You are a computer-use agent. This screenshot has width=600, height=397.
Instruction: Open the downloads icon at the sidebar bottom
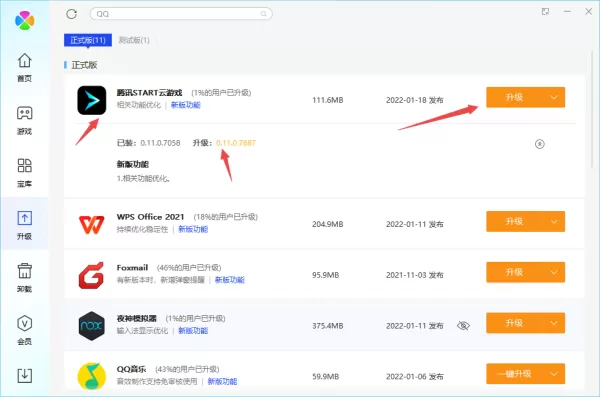coord(24,376)
